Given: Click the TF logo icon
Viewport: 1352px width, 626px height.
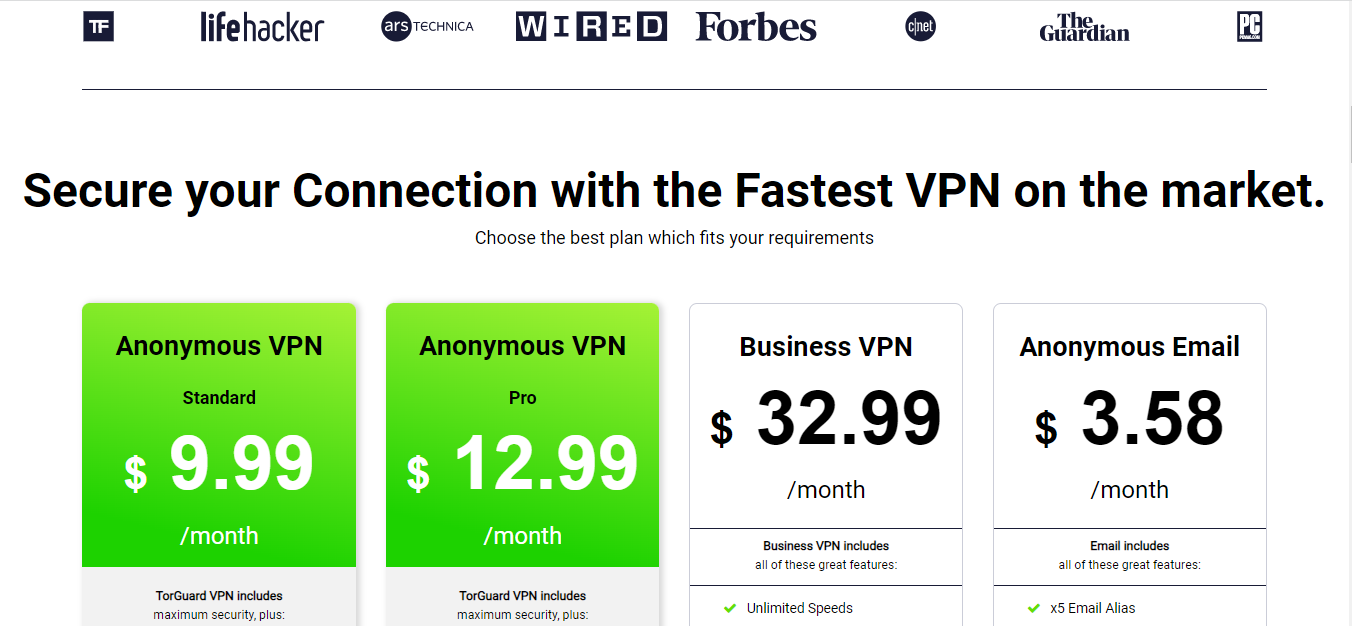Looking at the screenshot, I should click(x=98, y=26).
